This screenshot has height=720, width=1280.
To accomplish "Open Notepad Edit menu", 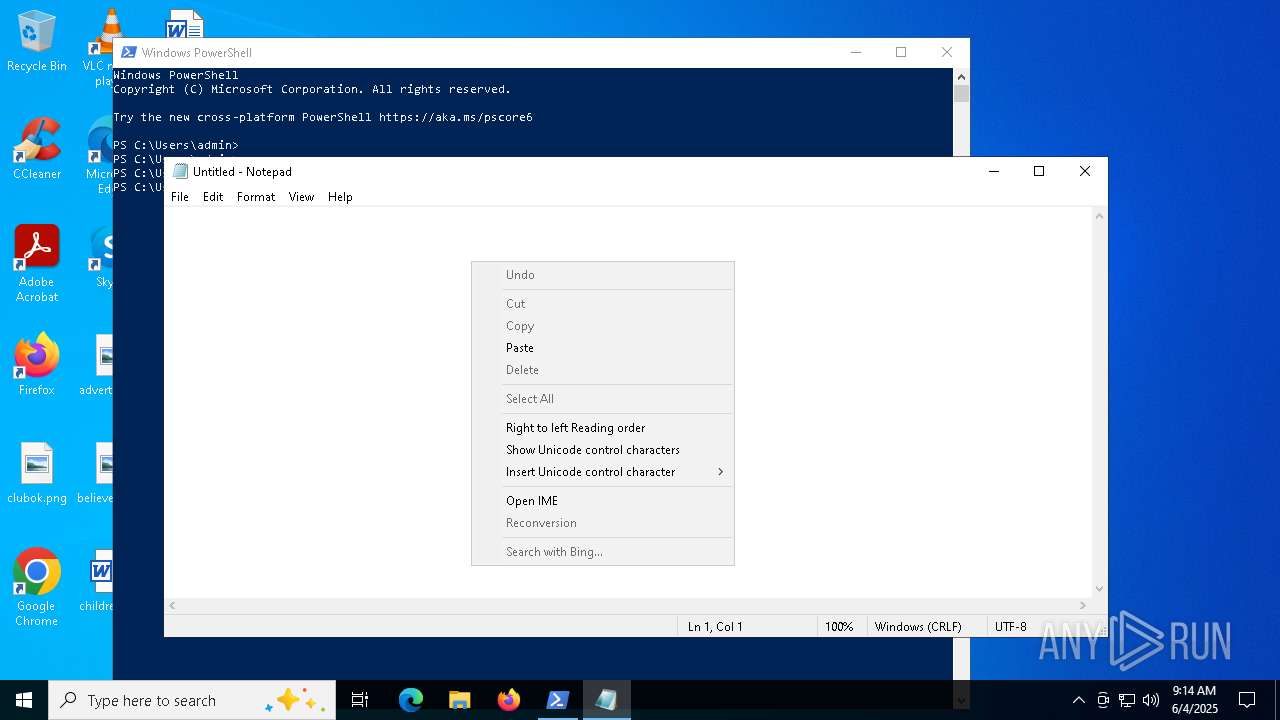I will pyautogui.click(x=213, y=197).
